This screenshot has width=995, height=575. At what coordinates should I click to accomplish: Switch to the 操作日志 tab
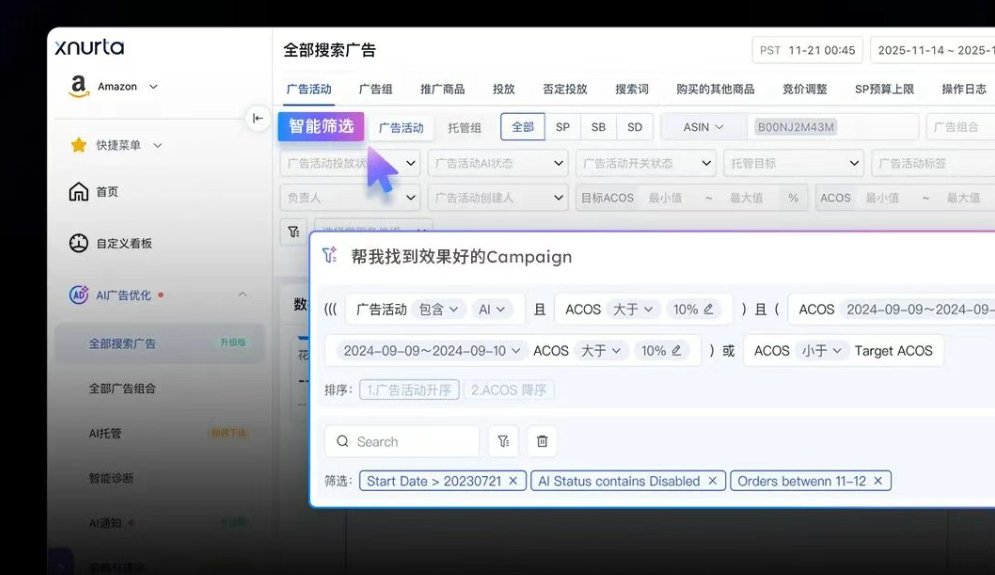pos(964,89)
